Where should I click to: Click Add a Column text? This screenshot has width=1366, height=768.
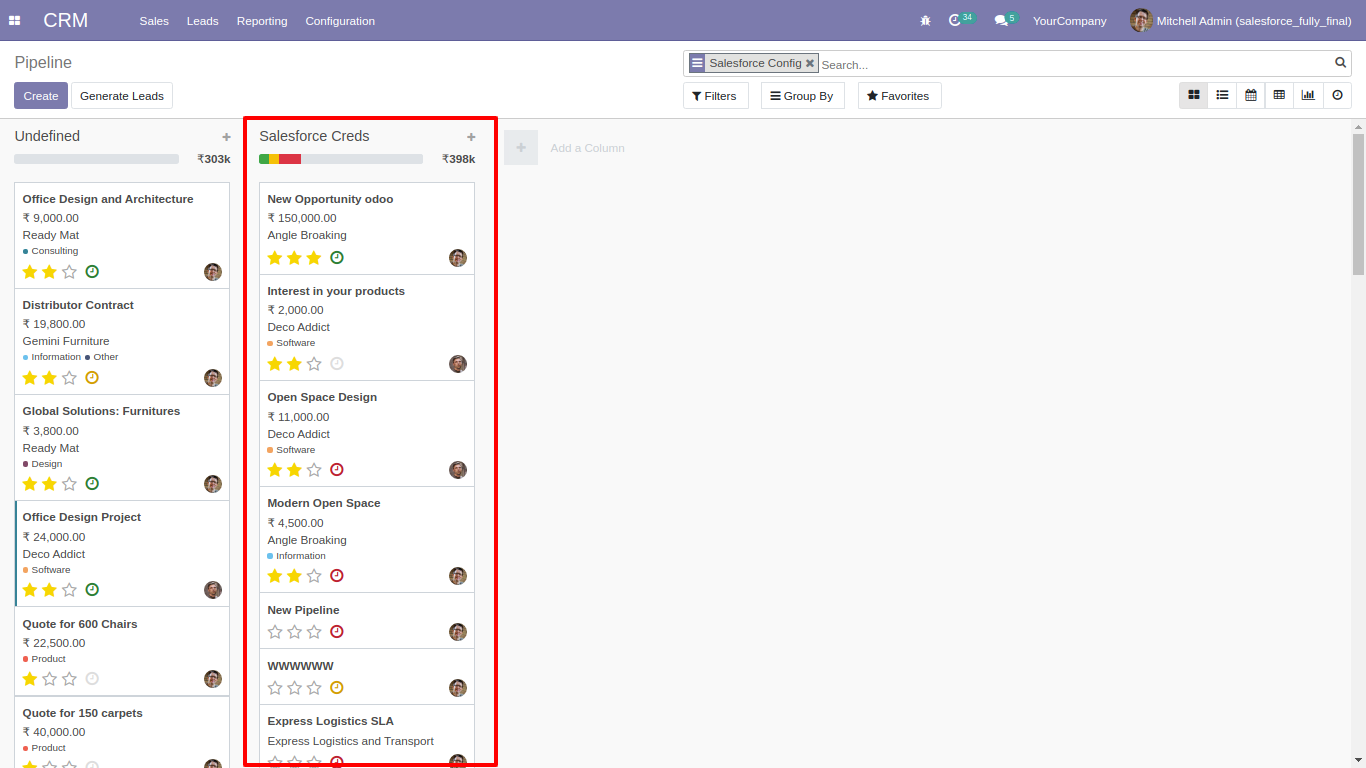(x=587, y=148)
